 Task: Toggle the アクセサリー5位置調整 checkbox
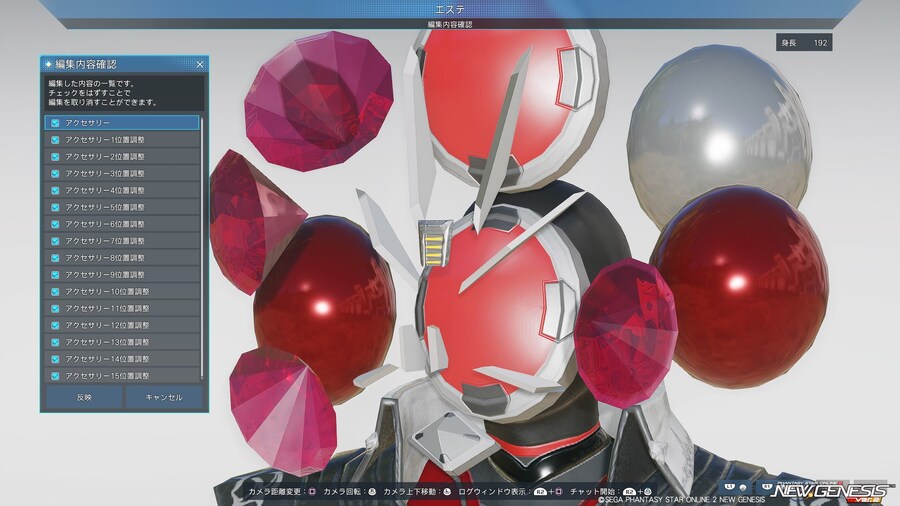point(55,207)
